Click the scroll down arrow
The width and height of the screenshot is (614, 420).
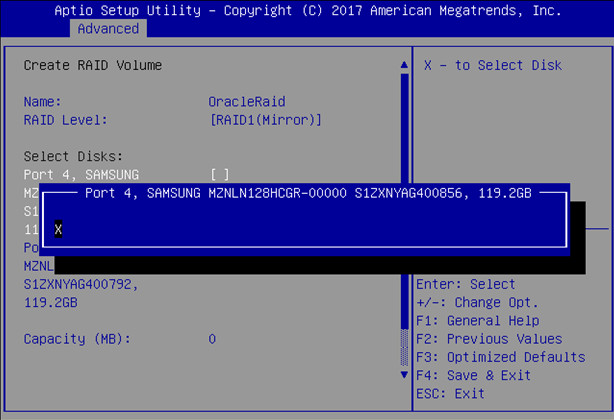(x=405, y=375)
